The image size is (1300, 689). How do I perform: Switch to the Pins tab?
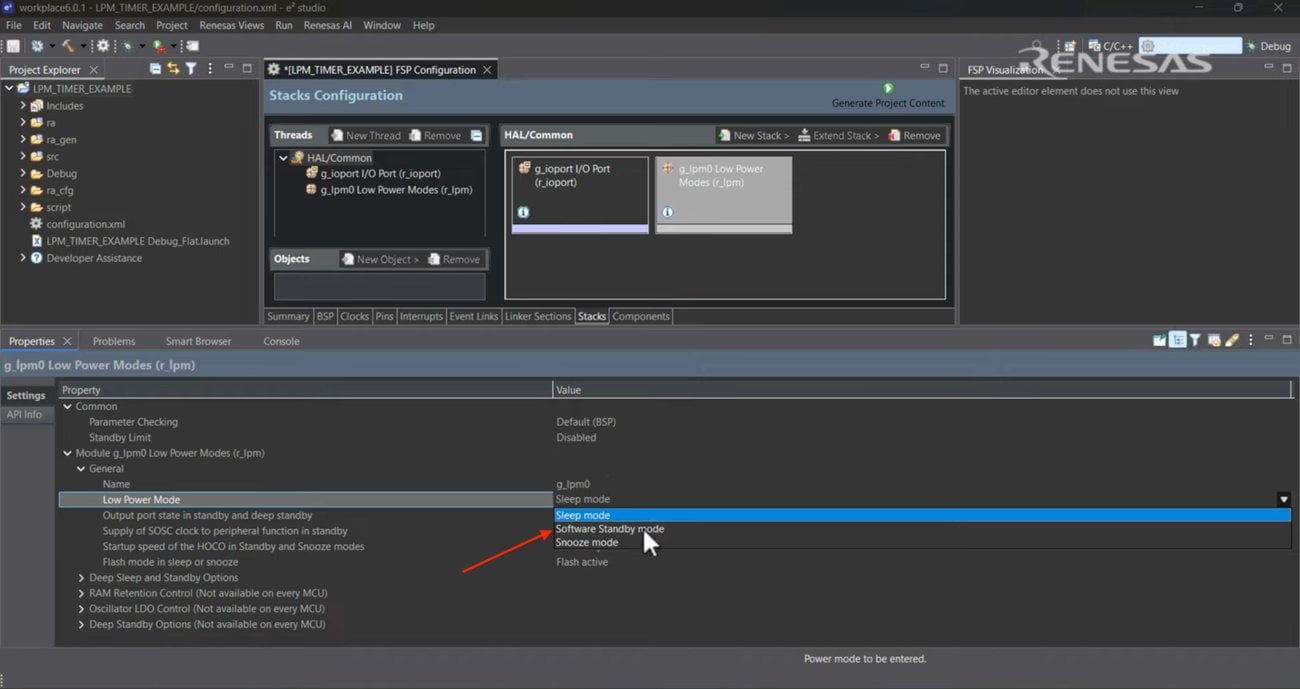click(x=384, y=316)
